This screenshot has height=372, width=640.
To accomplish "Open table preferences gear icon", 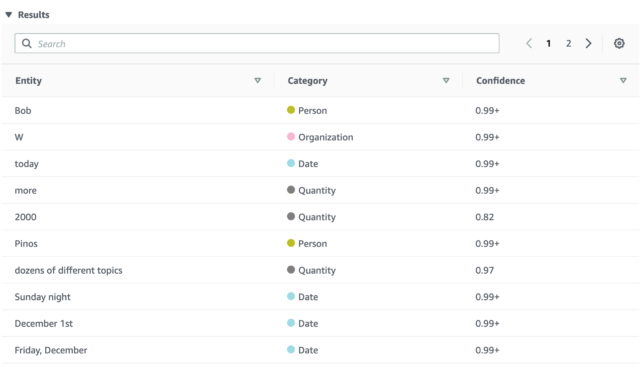I will coord(619,43).
